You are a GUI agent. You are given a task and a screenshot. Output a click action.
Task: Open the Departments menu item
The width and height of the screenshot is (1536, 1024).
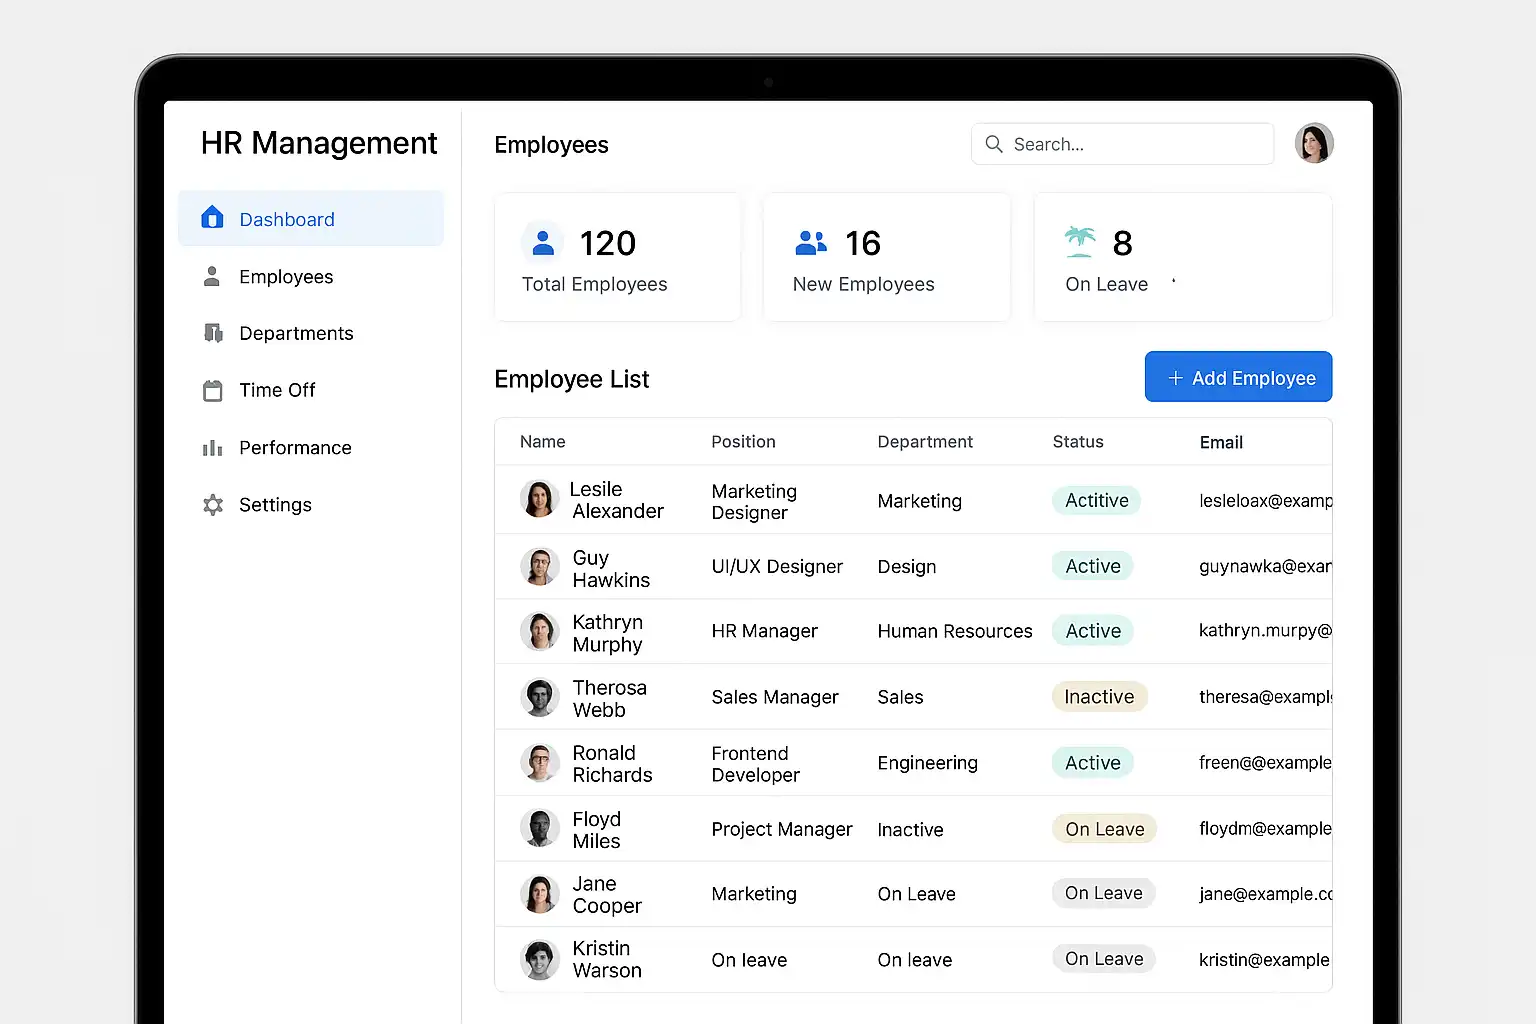[296, 333]
